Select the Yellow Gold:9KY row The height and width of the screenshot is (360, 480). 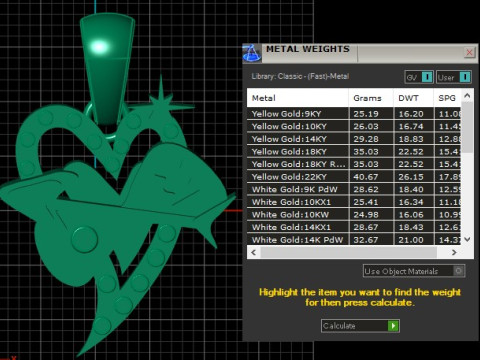point(354,114)
